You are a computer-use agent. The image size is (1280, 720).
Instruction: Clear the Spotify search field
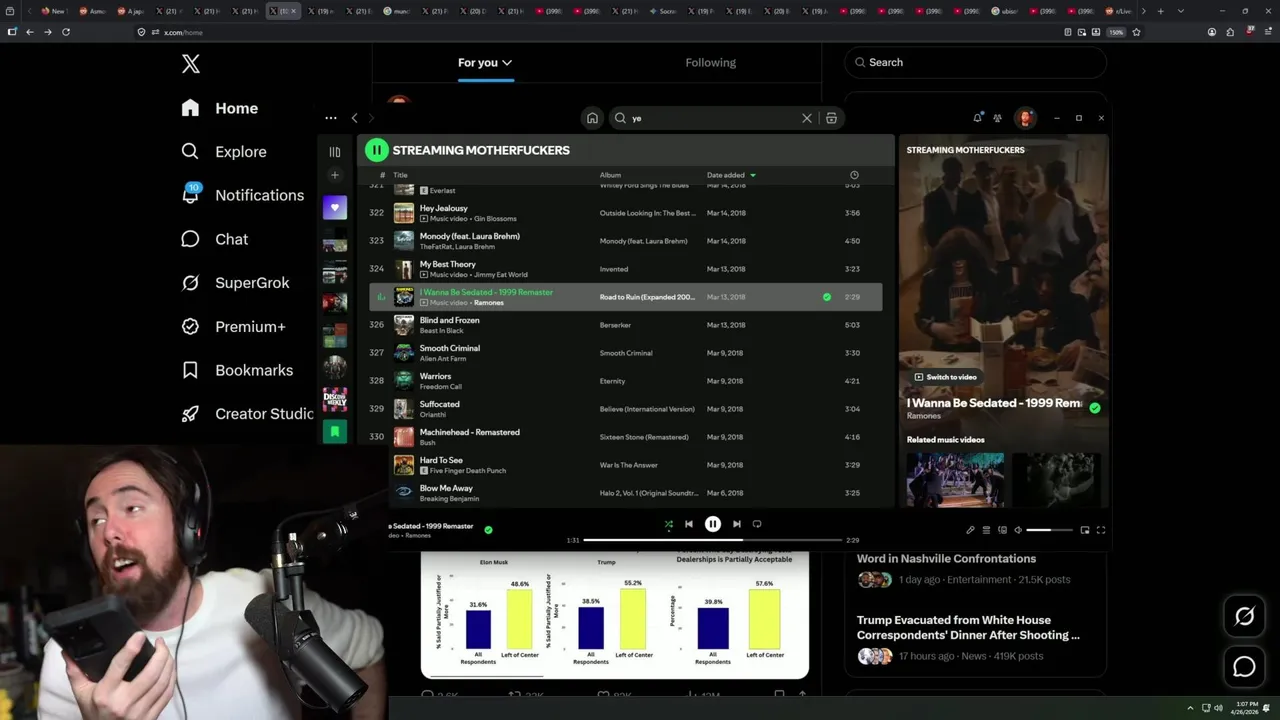tap(807, 118)
